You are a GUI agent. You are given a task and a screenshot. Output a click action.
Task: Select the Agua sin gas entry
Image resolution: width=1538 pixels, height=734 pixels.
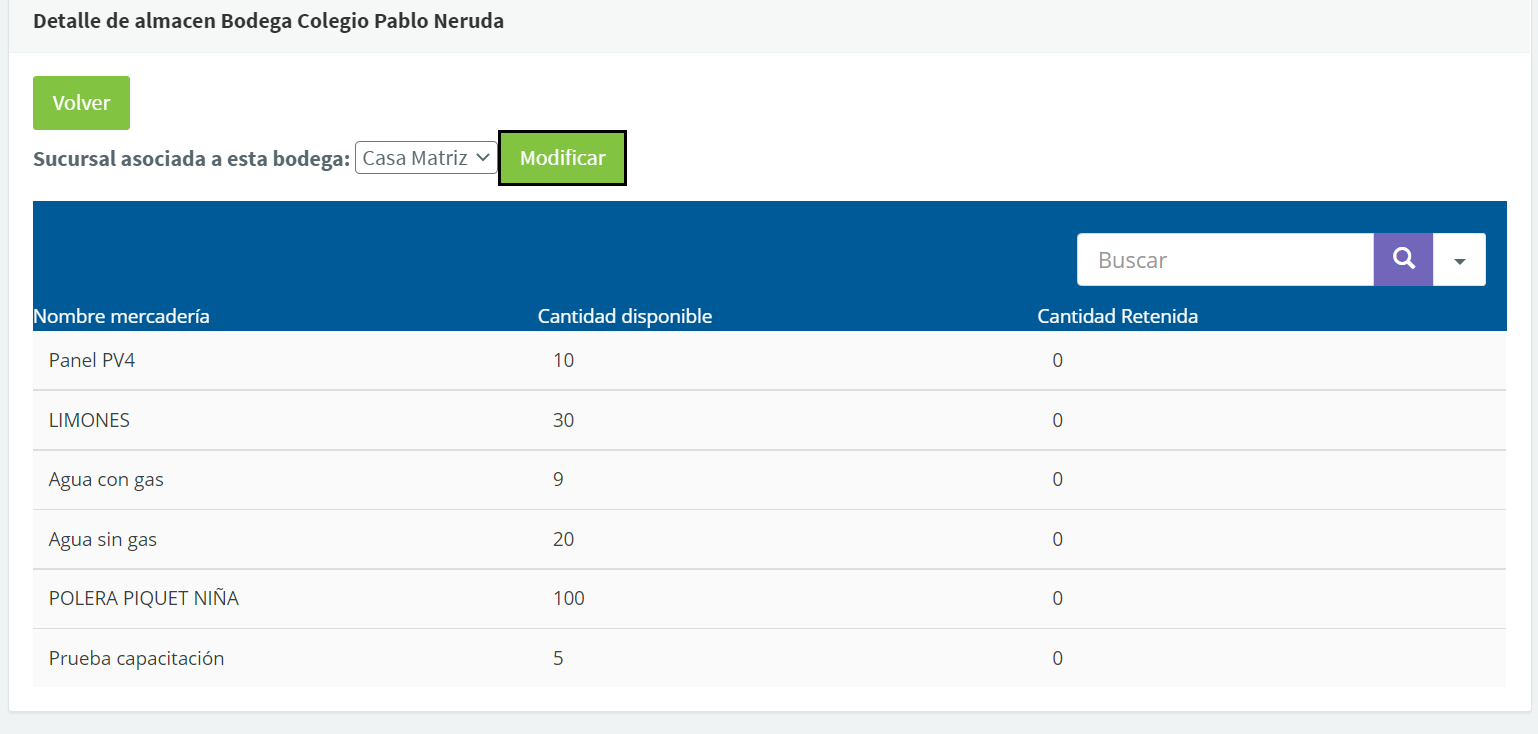point(103,539)
